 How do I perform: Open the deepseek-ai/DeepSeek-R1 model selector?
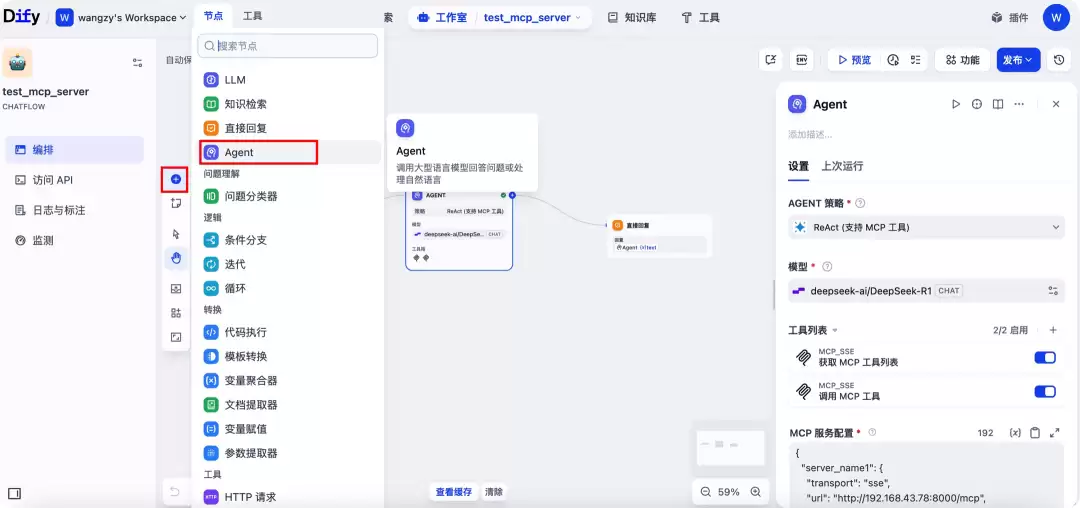(x=926, y=290)
